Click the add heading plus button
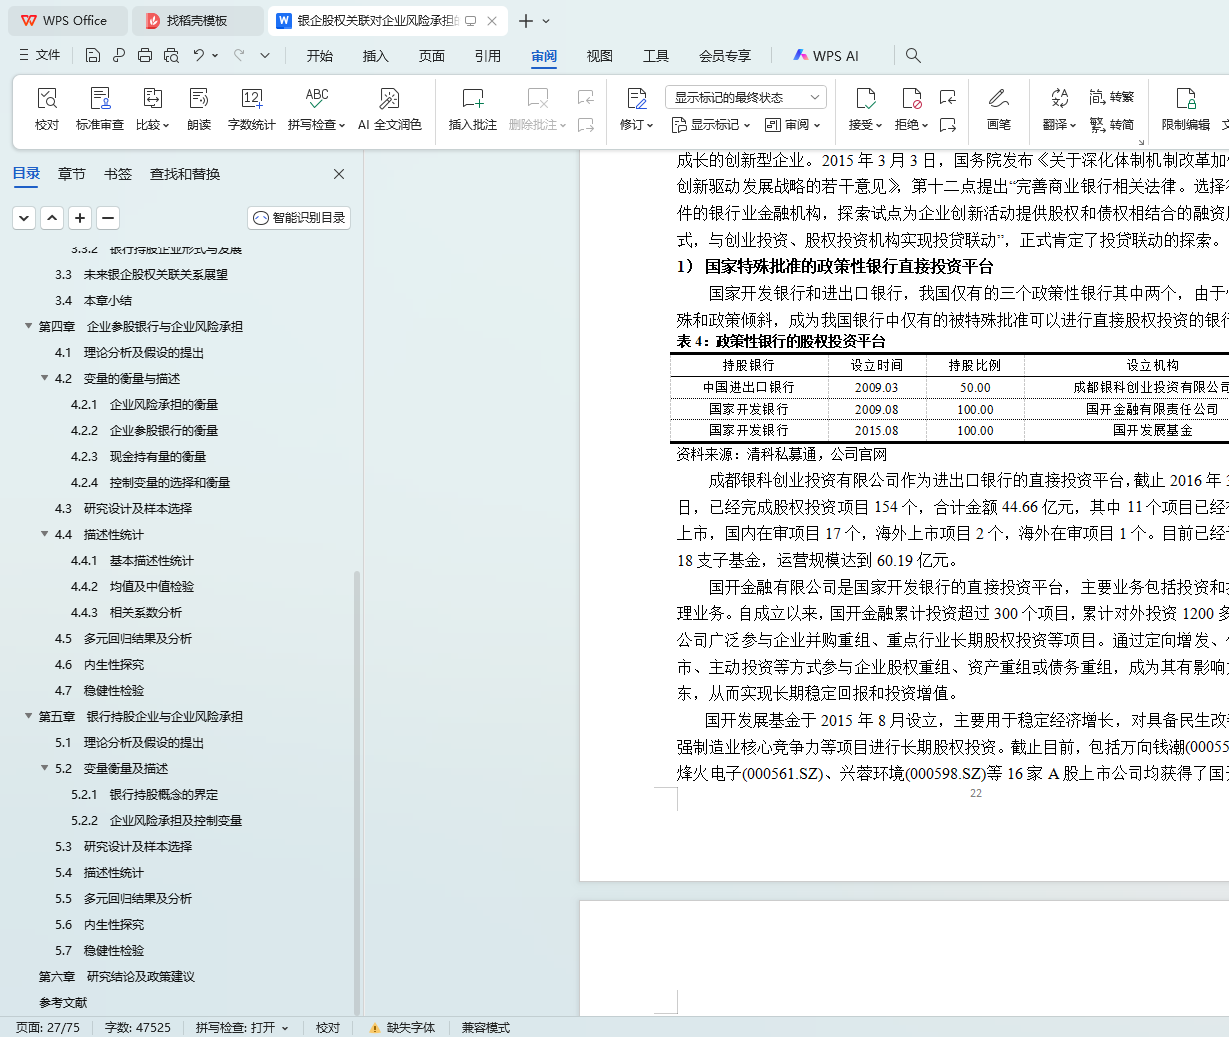 [x=80, y=217]
